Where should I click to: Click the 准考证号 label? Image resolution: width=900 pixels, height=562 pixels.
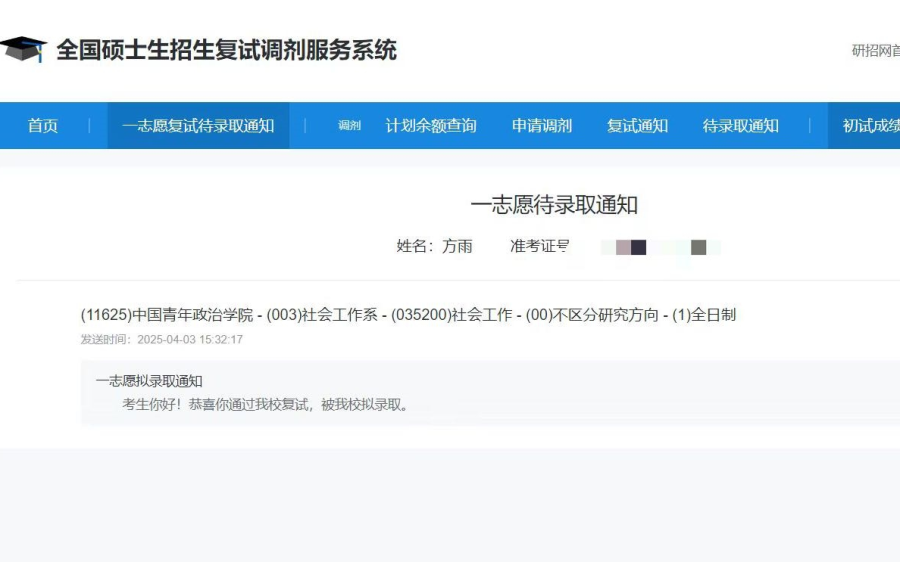[540, 246]
